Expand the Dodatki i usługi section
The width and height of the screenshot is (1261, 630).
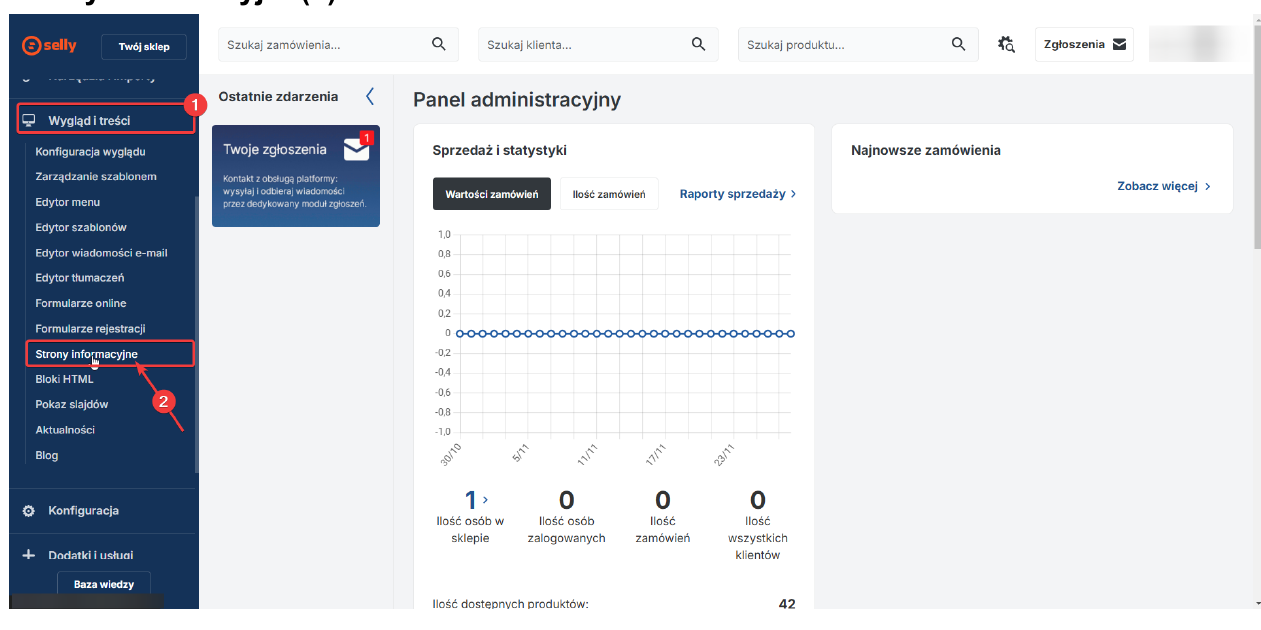91,555
